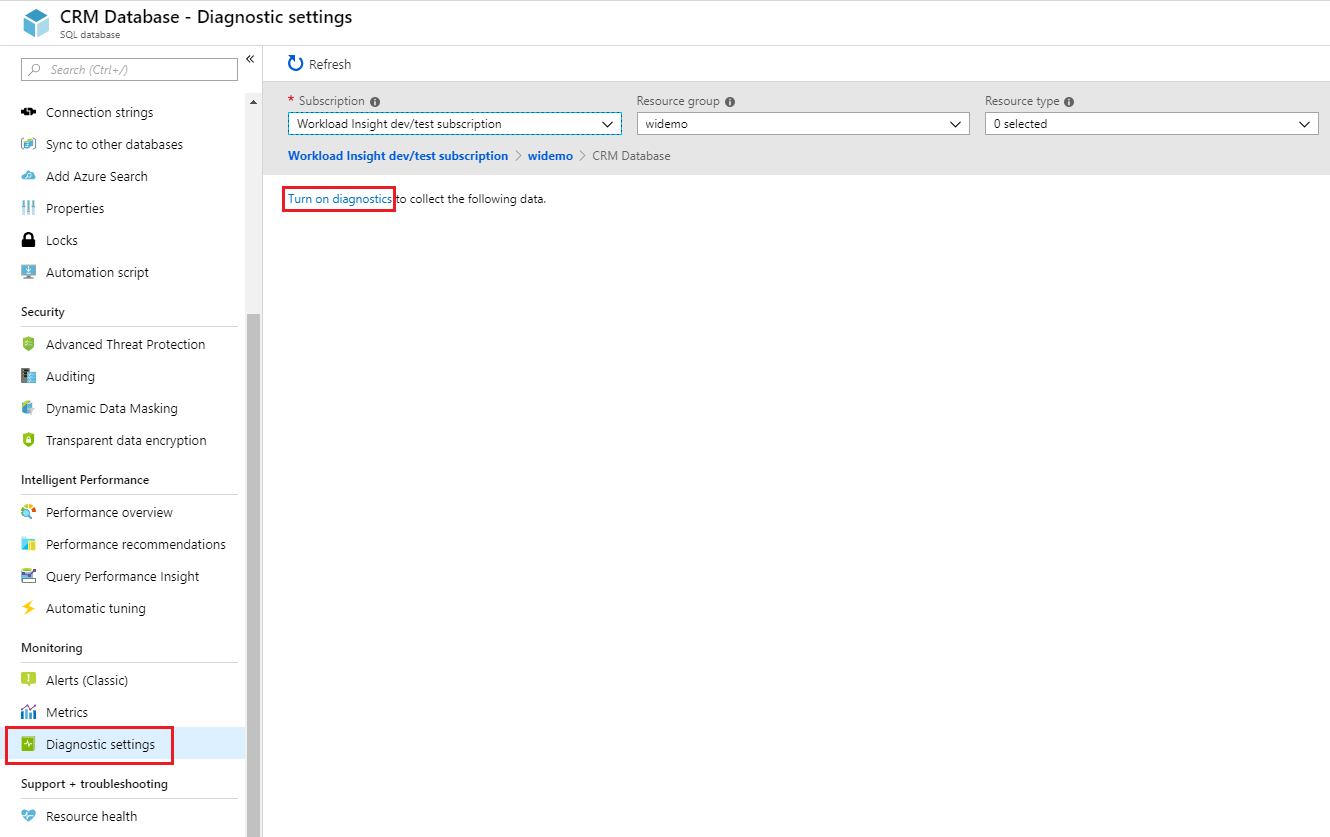Image resolution: width=1330 pixels, height=837 pixels.
Task: Click the sidebar search field
Action: [128, 68]
